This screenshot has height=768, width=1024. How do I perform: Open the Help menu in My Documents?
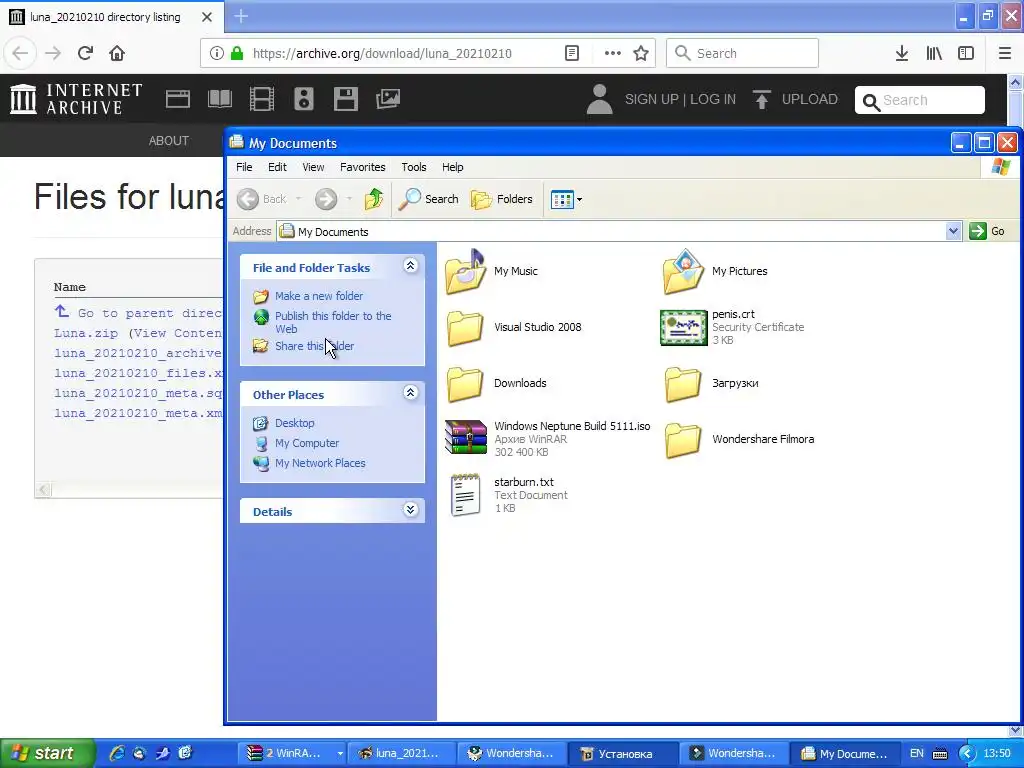point(452,167)
